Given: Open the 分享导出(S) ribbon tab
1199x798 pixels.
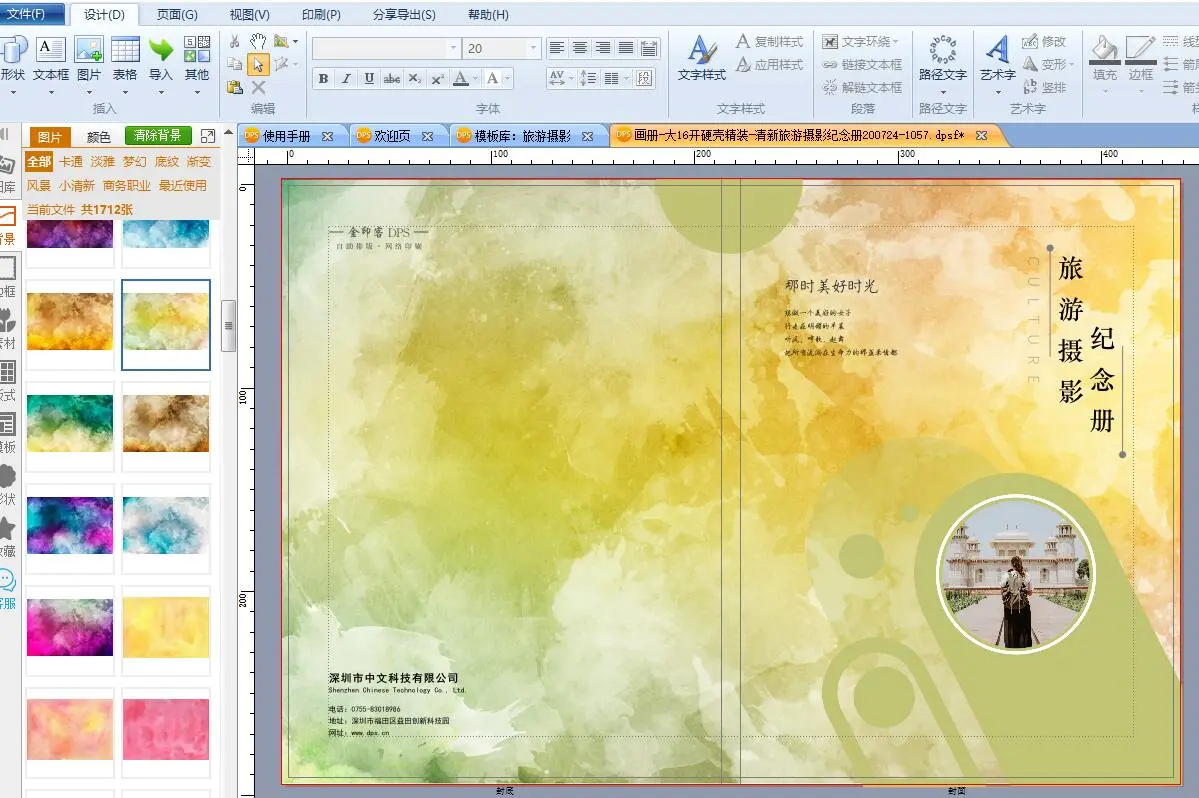Looking at the screenshot, I should coord(404,15).
